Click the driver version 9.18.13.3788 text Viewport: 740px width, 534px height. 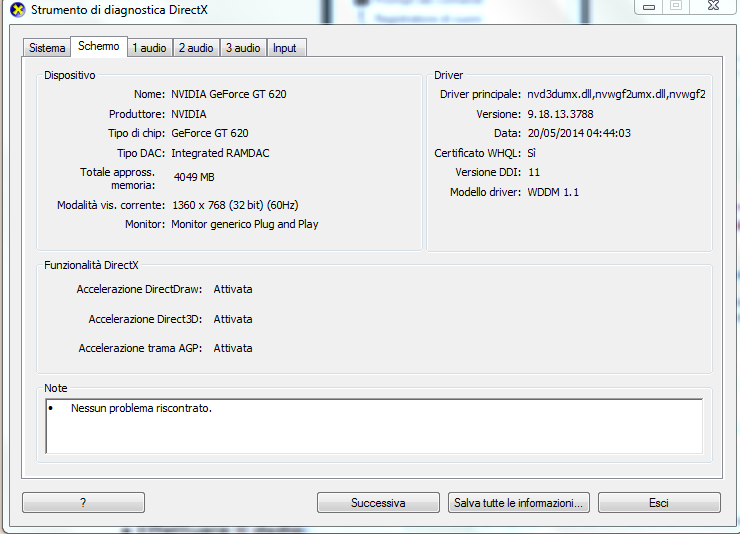(560, 114)
